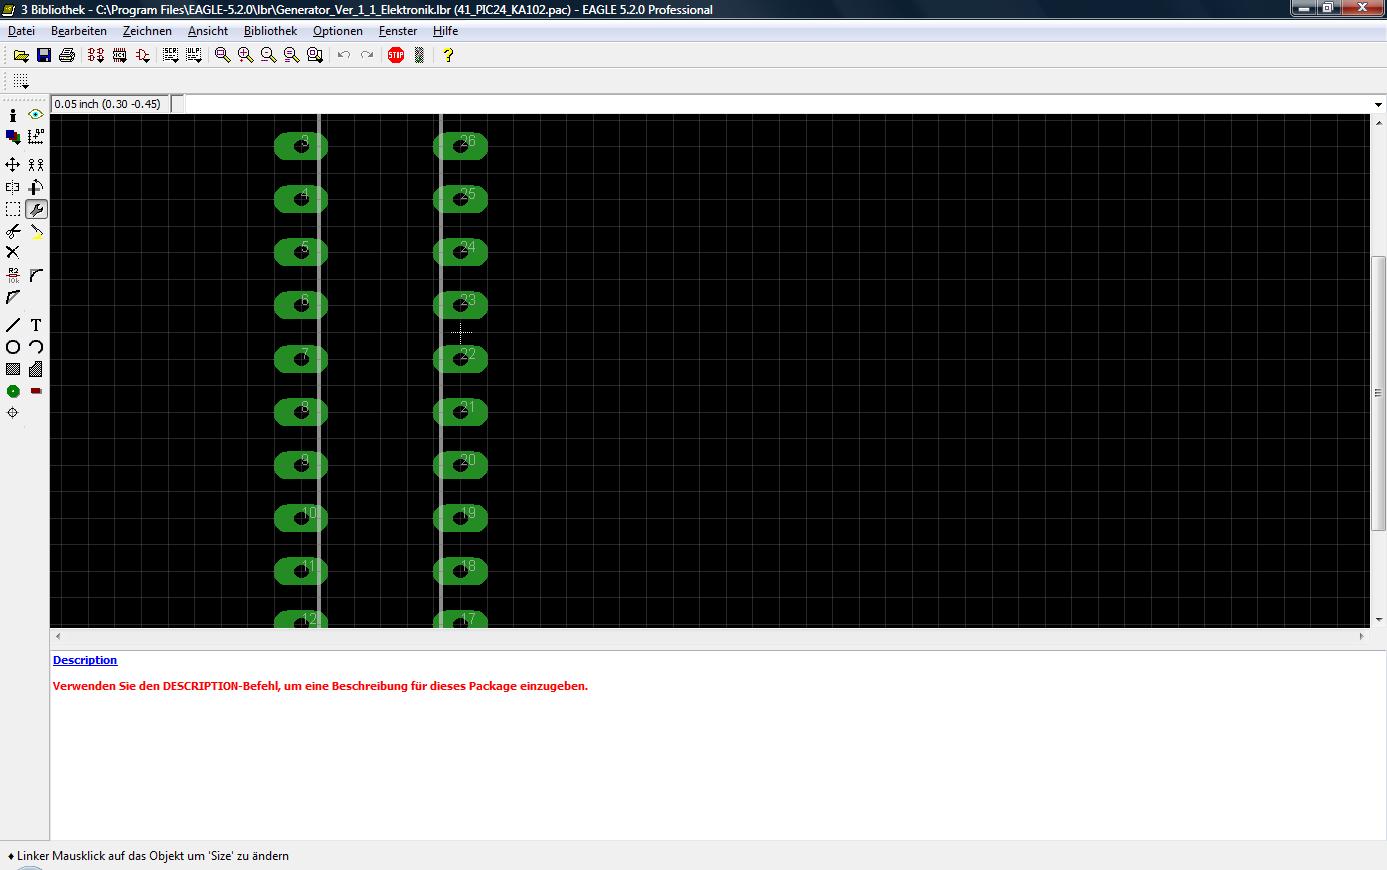Open the Symbol editor icon
This screenshot has width=1387, height=870.
click(x=142, y=55)
